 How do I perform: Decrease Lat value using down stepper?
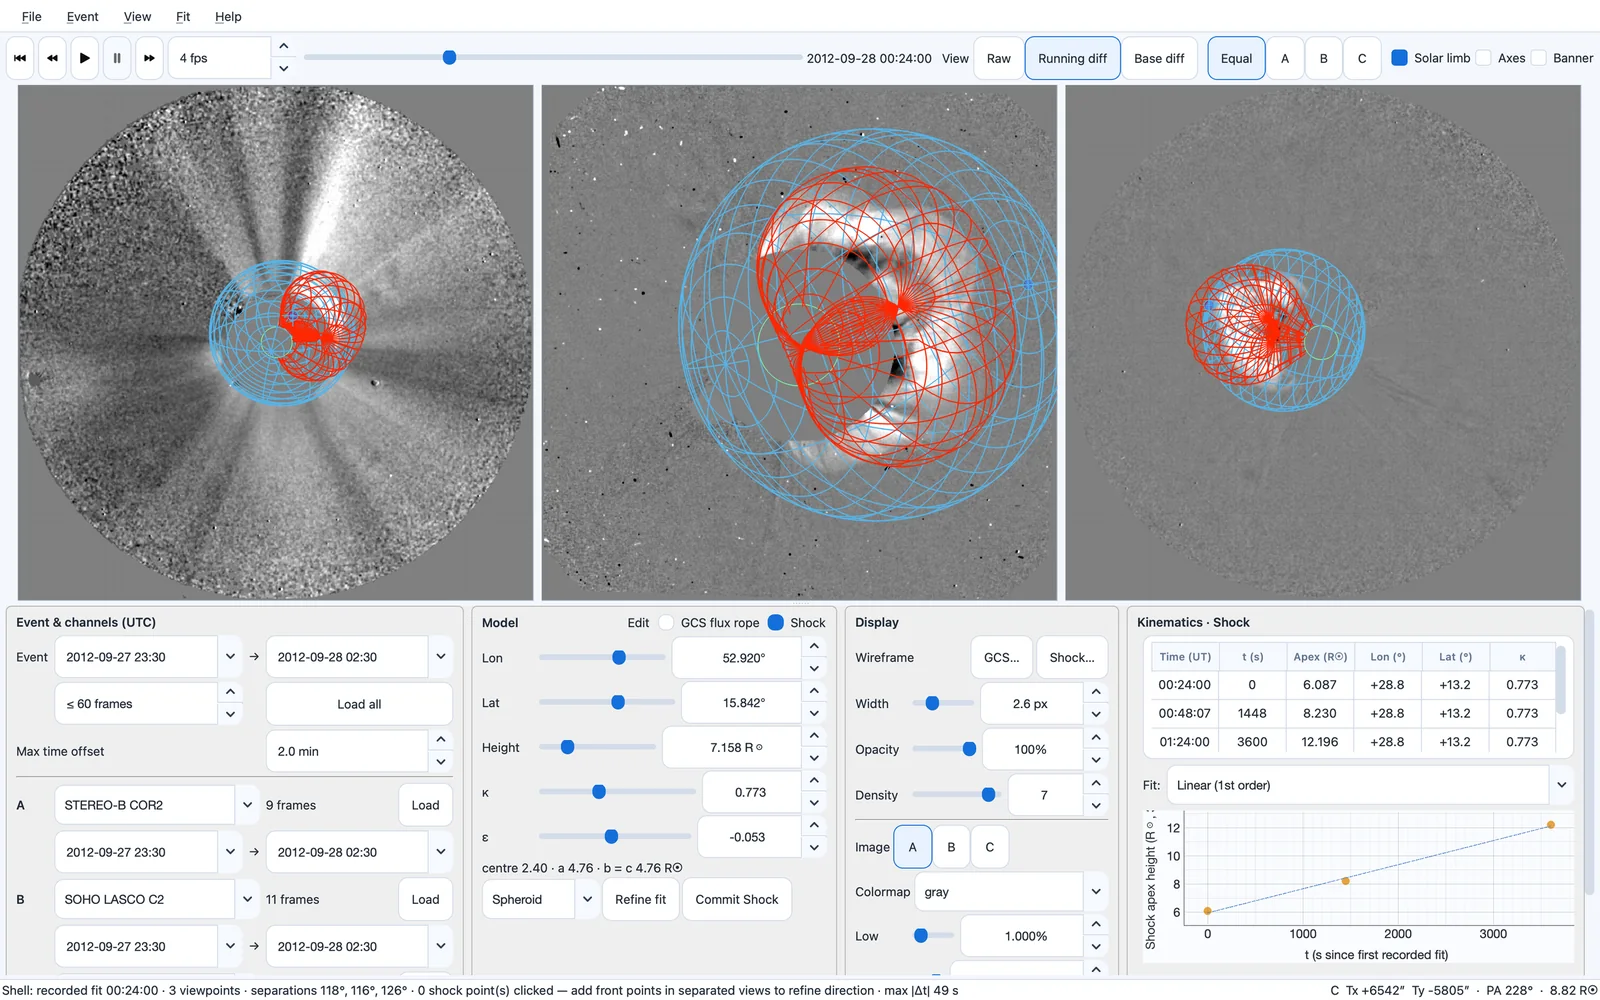814,714
